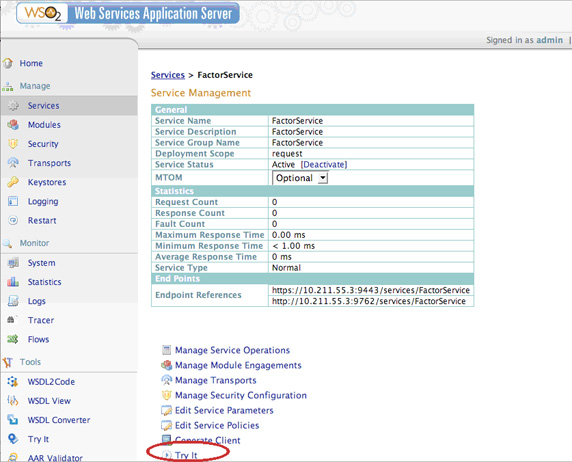Open Logging from the sidebar

coord(43,201)
